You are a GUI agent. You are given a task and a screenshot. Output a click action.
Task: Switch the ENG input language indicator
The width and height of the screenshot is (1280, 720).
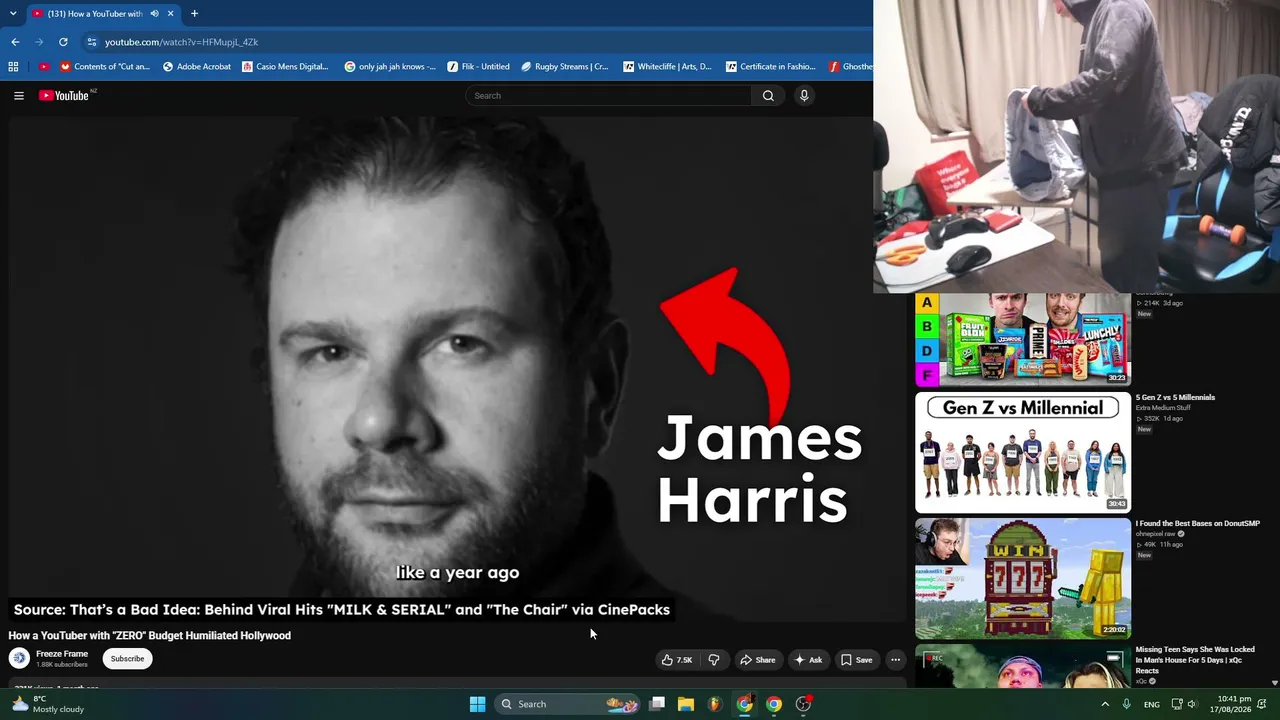point(1152,704)
